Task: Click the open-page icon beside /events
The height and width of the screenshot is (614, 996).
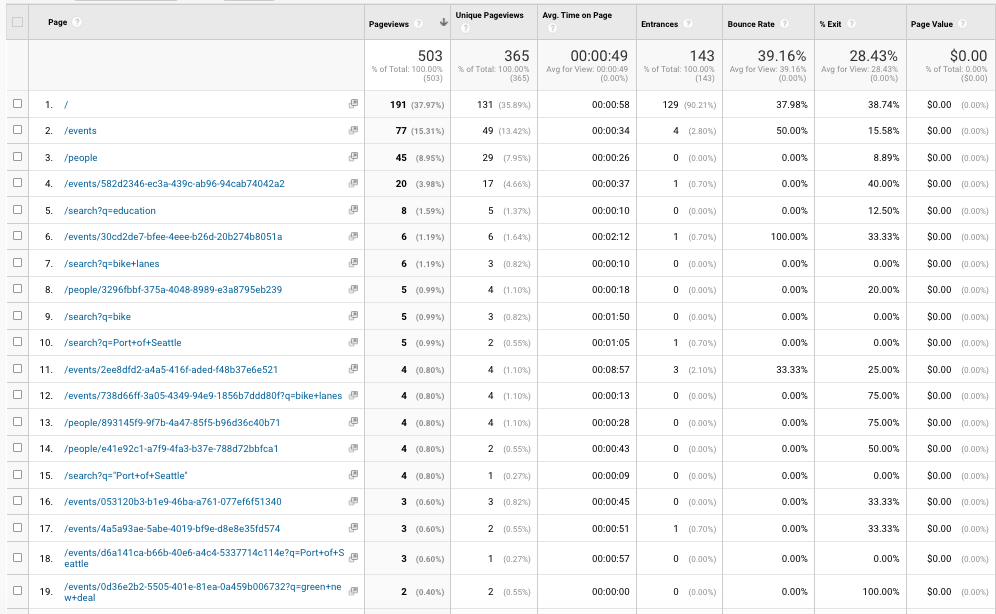Action: (354, 130)
